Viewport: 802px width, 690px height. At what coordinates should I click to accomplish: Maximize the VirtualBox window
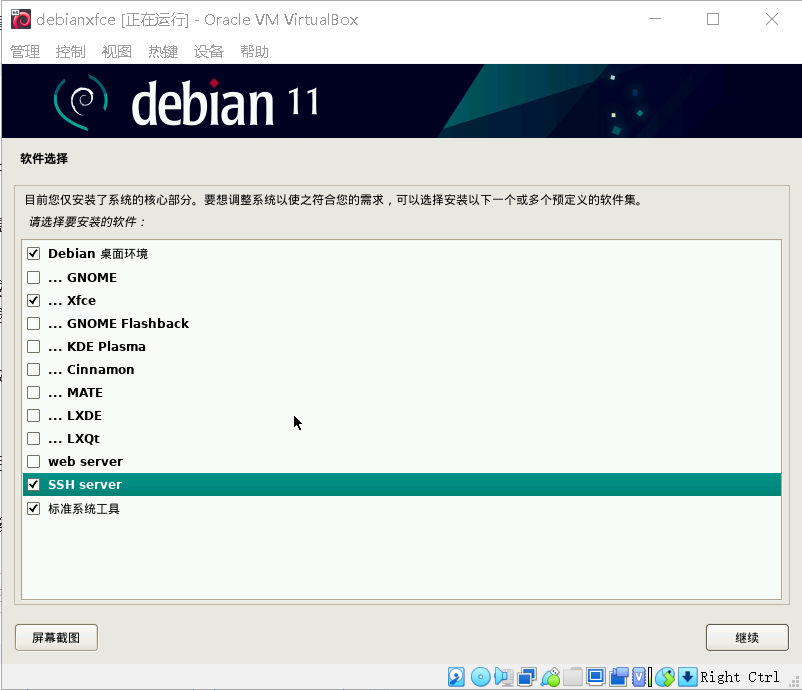click(713, 19)
